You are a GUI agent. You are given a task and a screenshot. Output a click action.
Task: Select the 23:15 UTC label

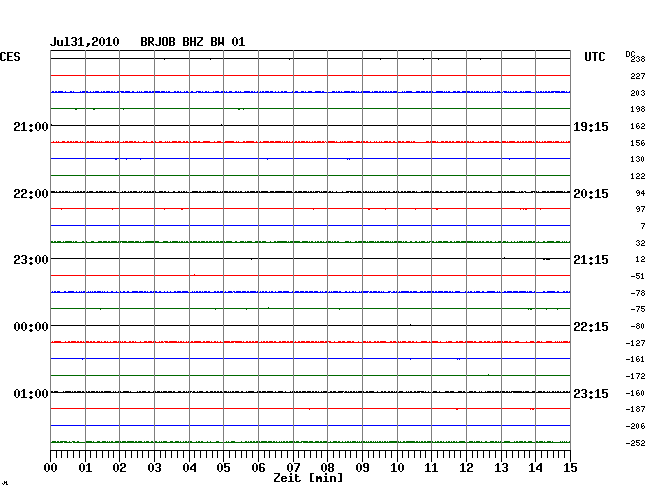point(591,393)
